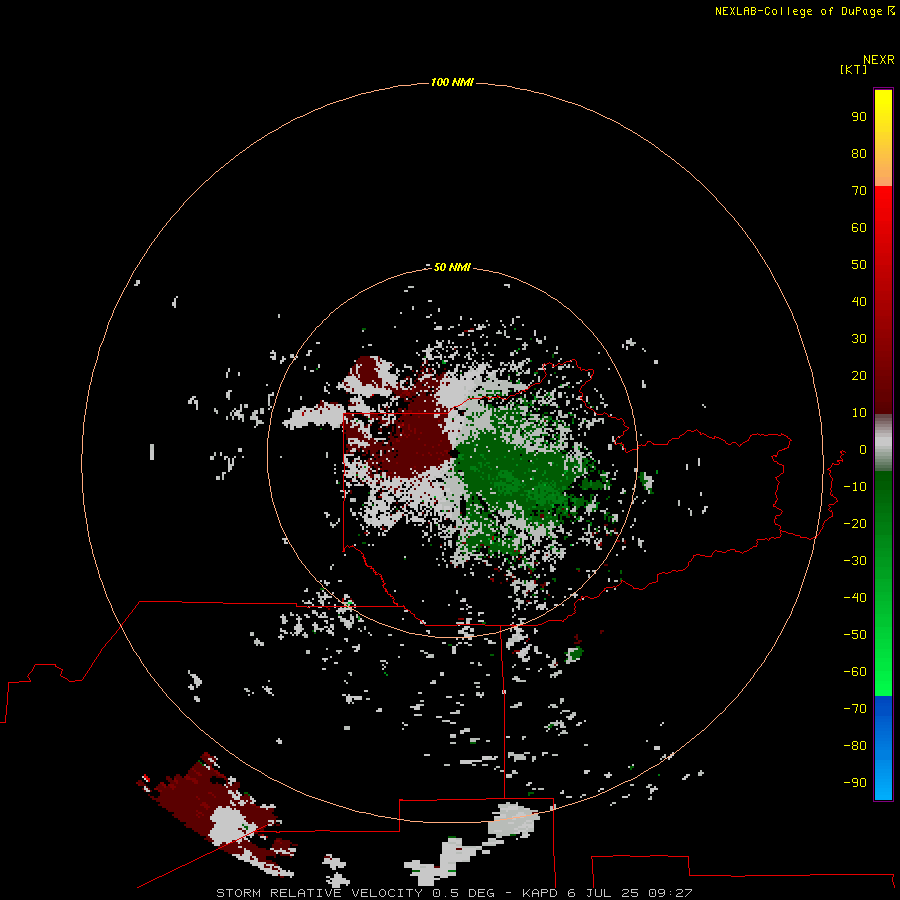
Task: Pick the red outbound segment of color bar
Action: (883, 300)
